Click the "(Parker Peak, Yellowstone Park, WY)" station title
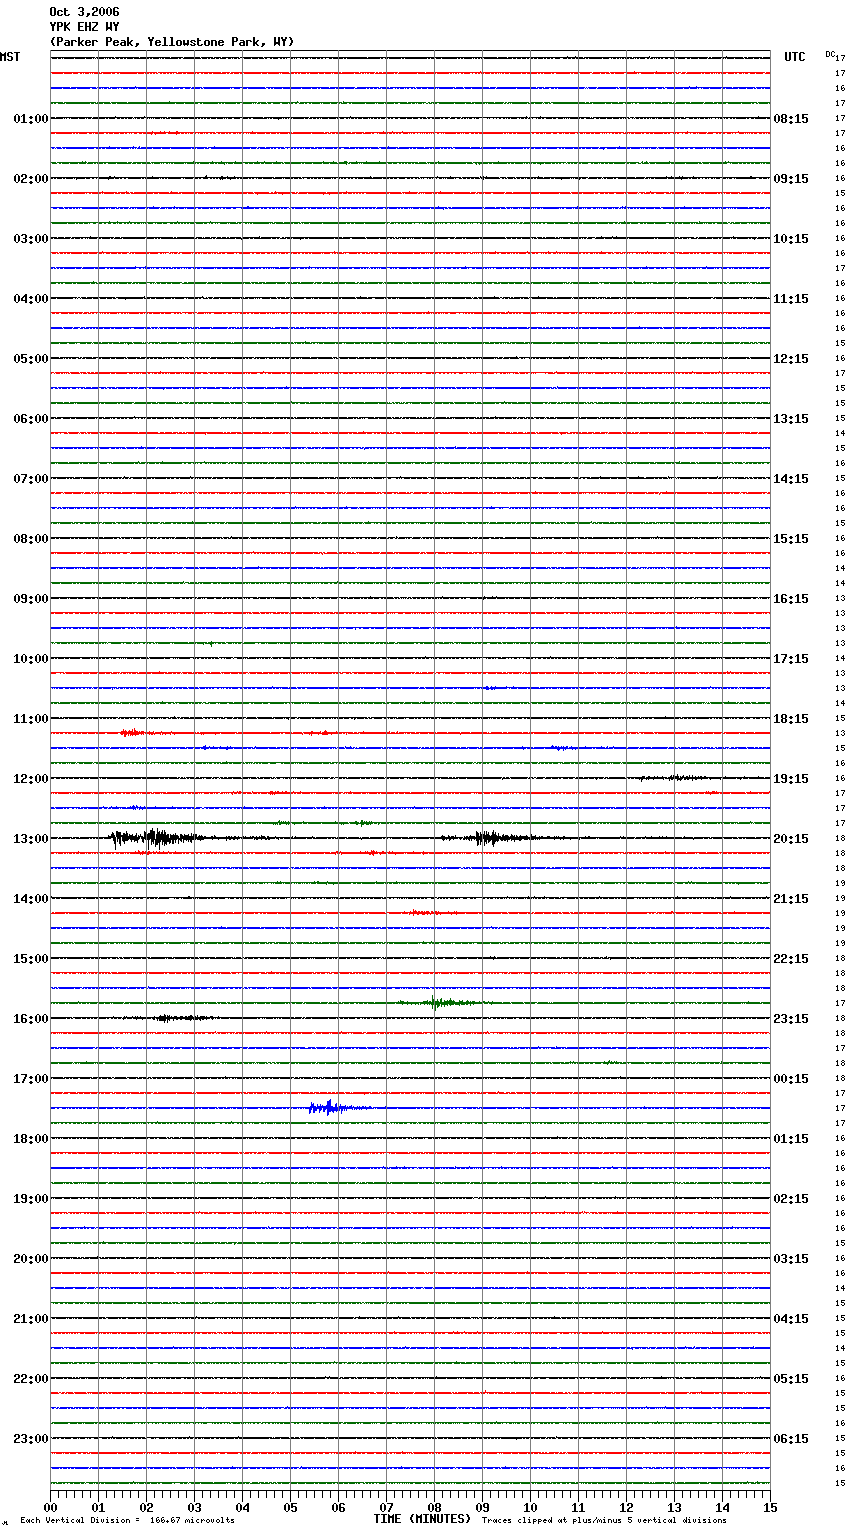This screenshot has height=1534, width=850. (x=172, y=42)
